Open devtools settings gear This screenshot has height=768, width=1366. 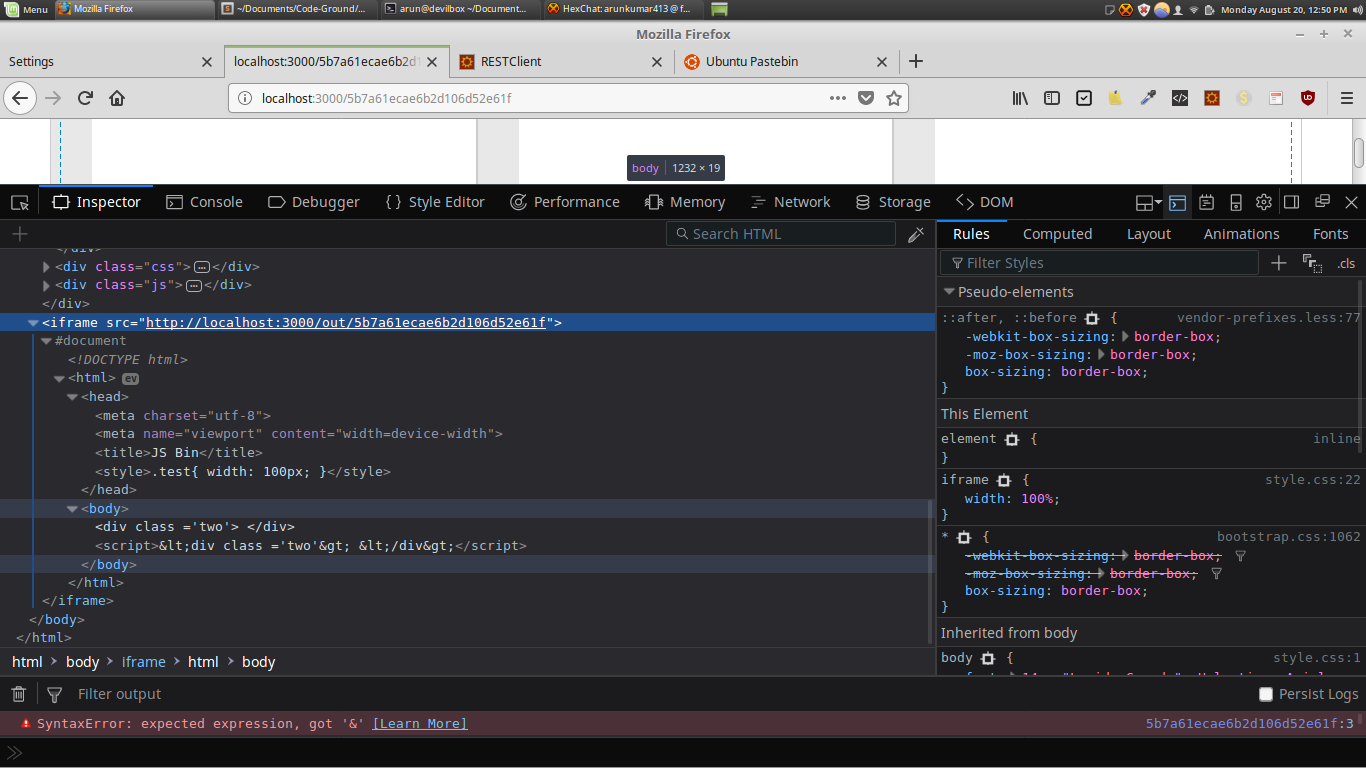pos(1264,202)
